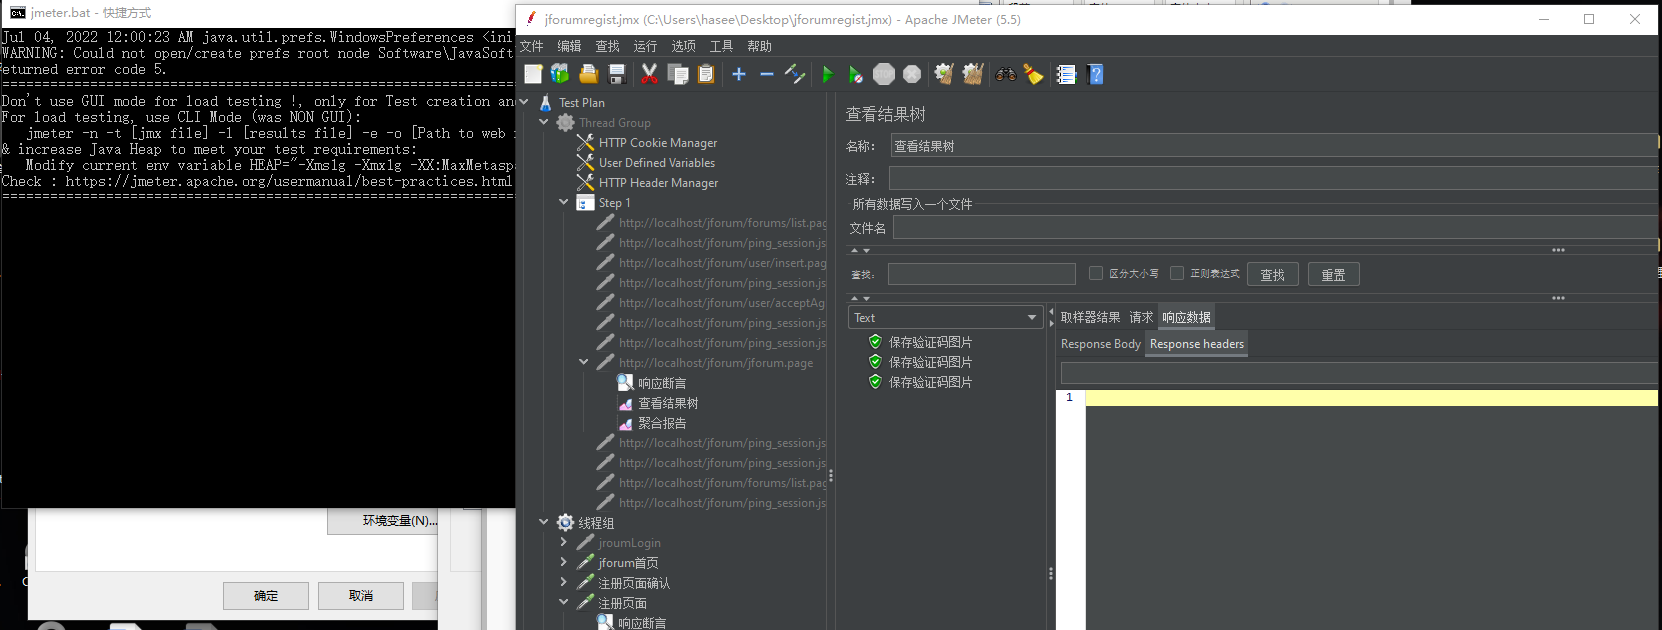Image resolution: width=1662 pixels, height=630 pixels.
Task: Create a new test plan via toolbar
Action: coord(533,74)
